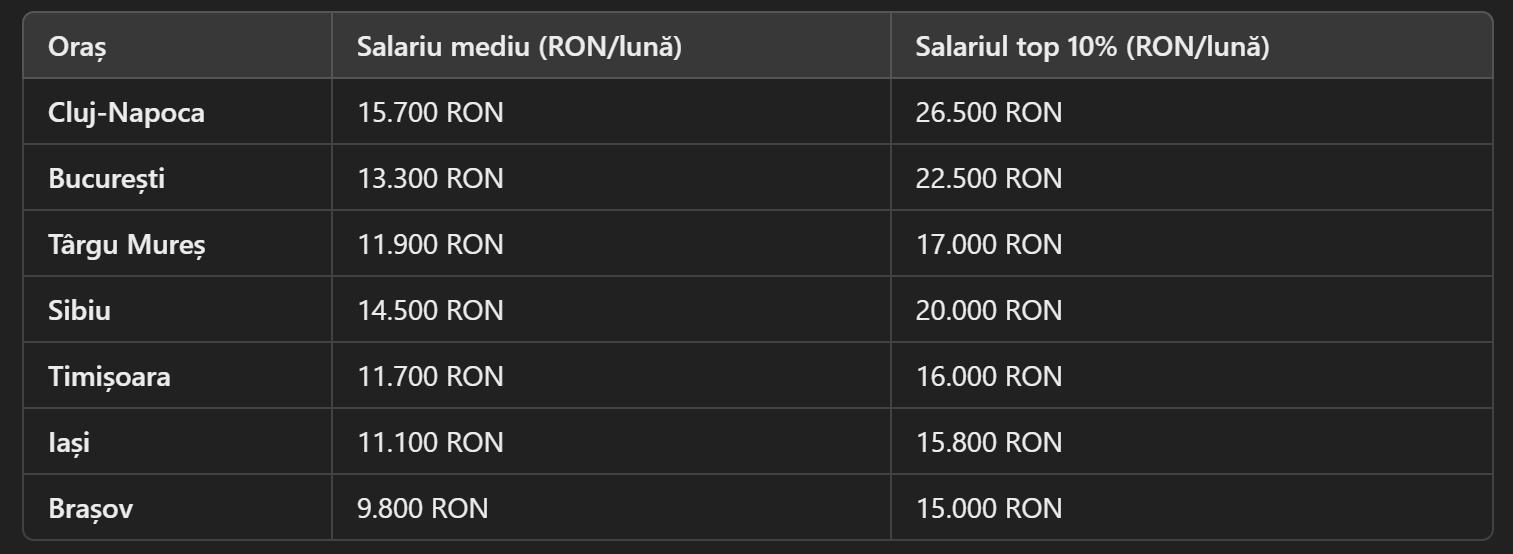
Task: Click the Salariu mediu column header
Action: [x=519, y=47]
